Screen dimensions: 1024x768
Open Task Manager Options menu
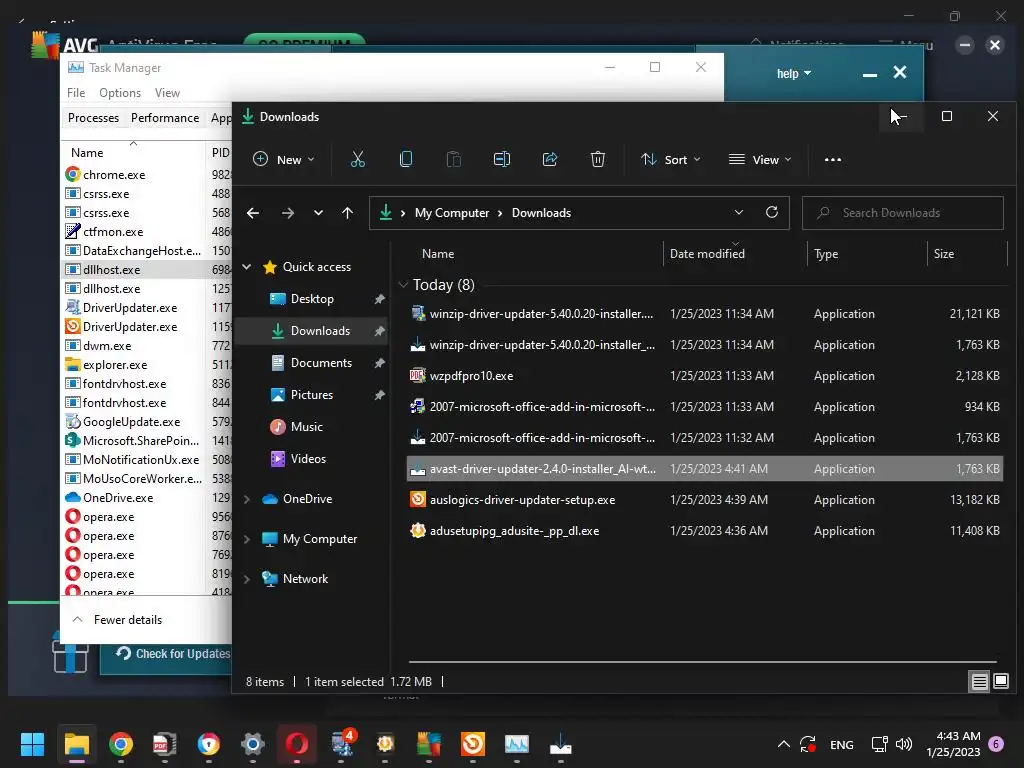pyautogui.click(x=120, y=93)
